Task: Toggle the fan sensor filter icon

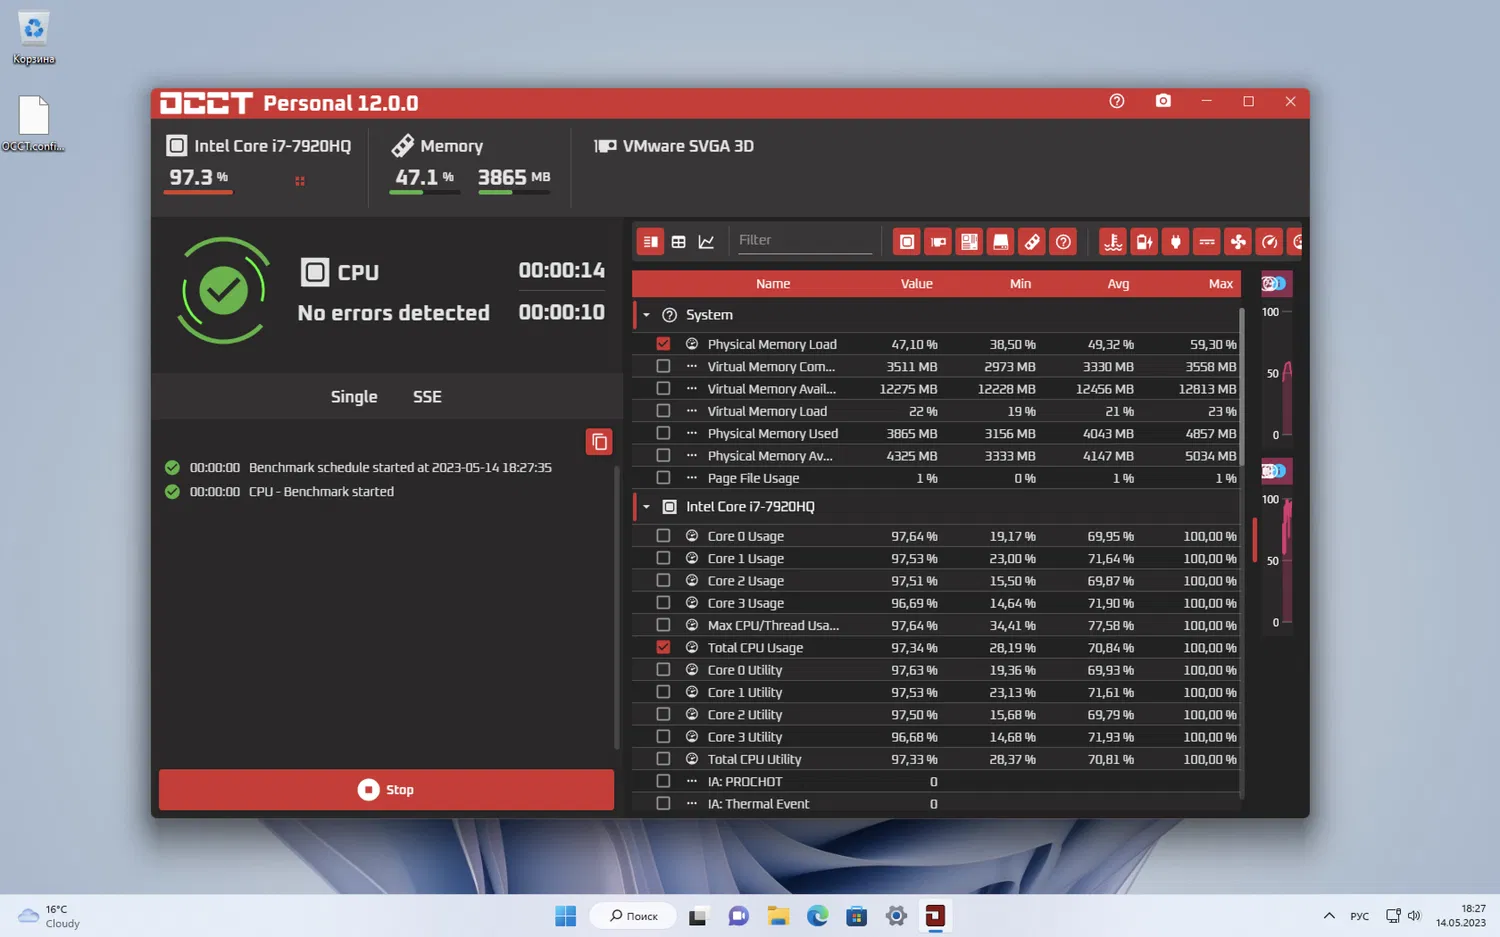Action: (1238, 241)
